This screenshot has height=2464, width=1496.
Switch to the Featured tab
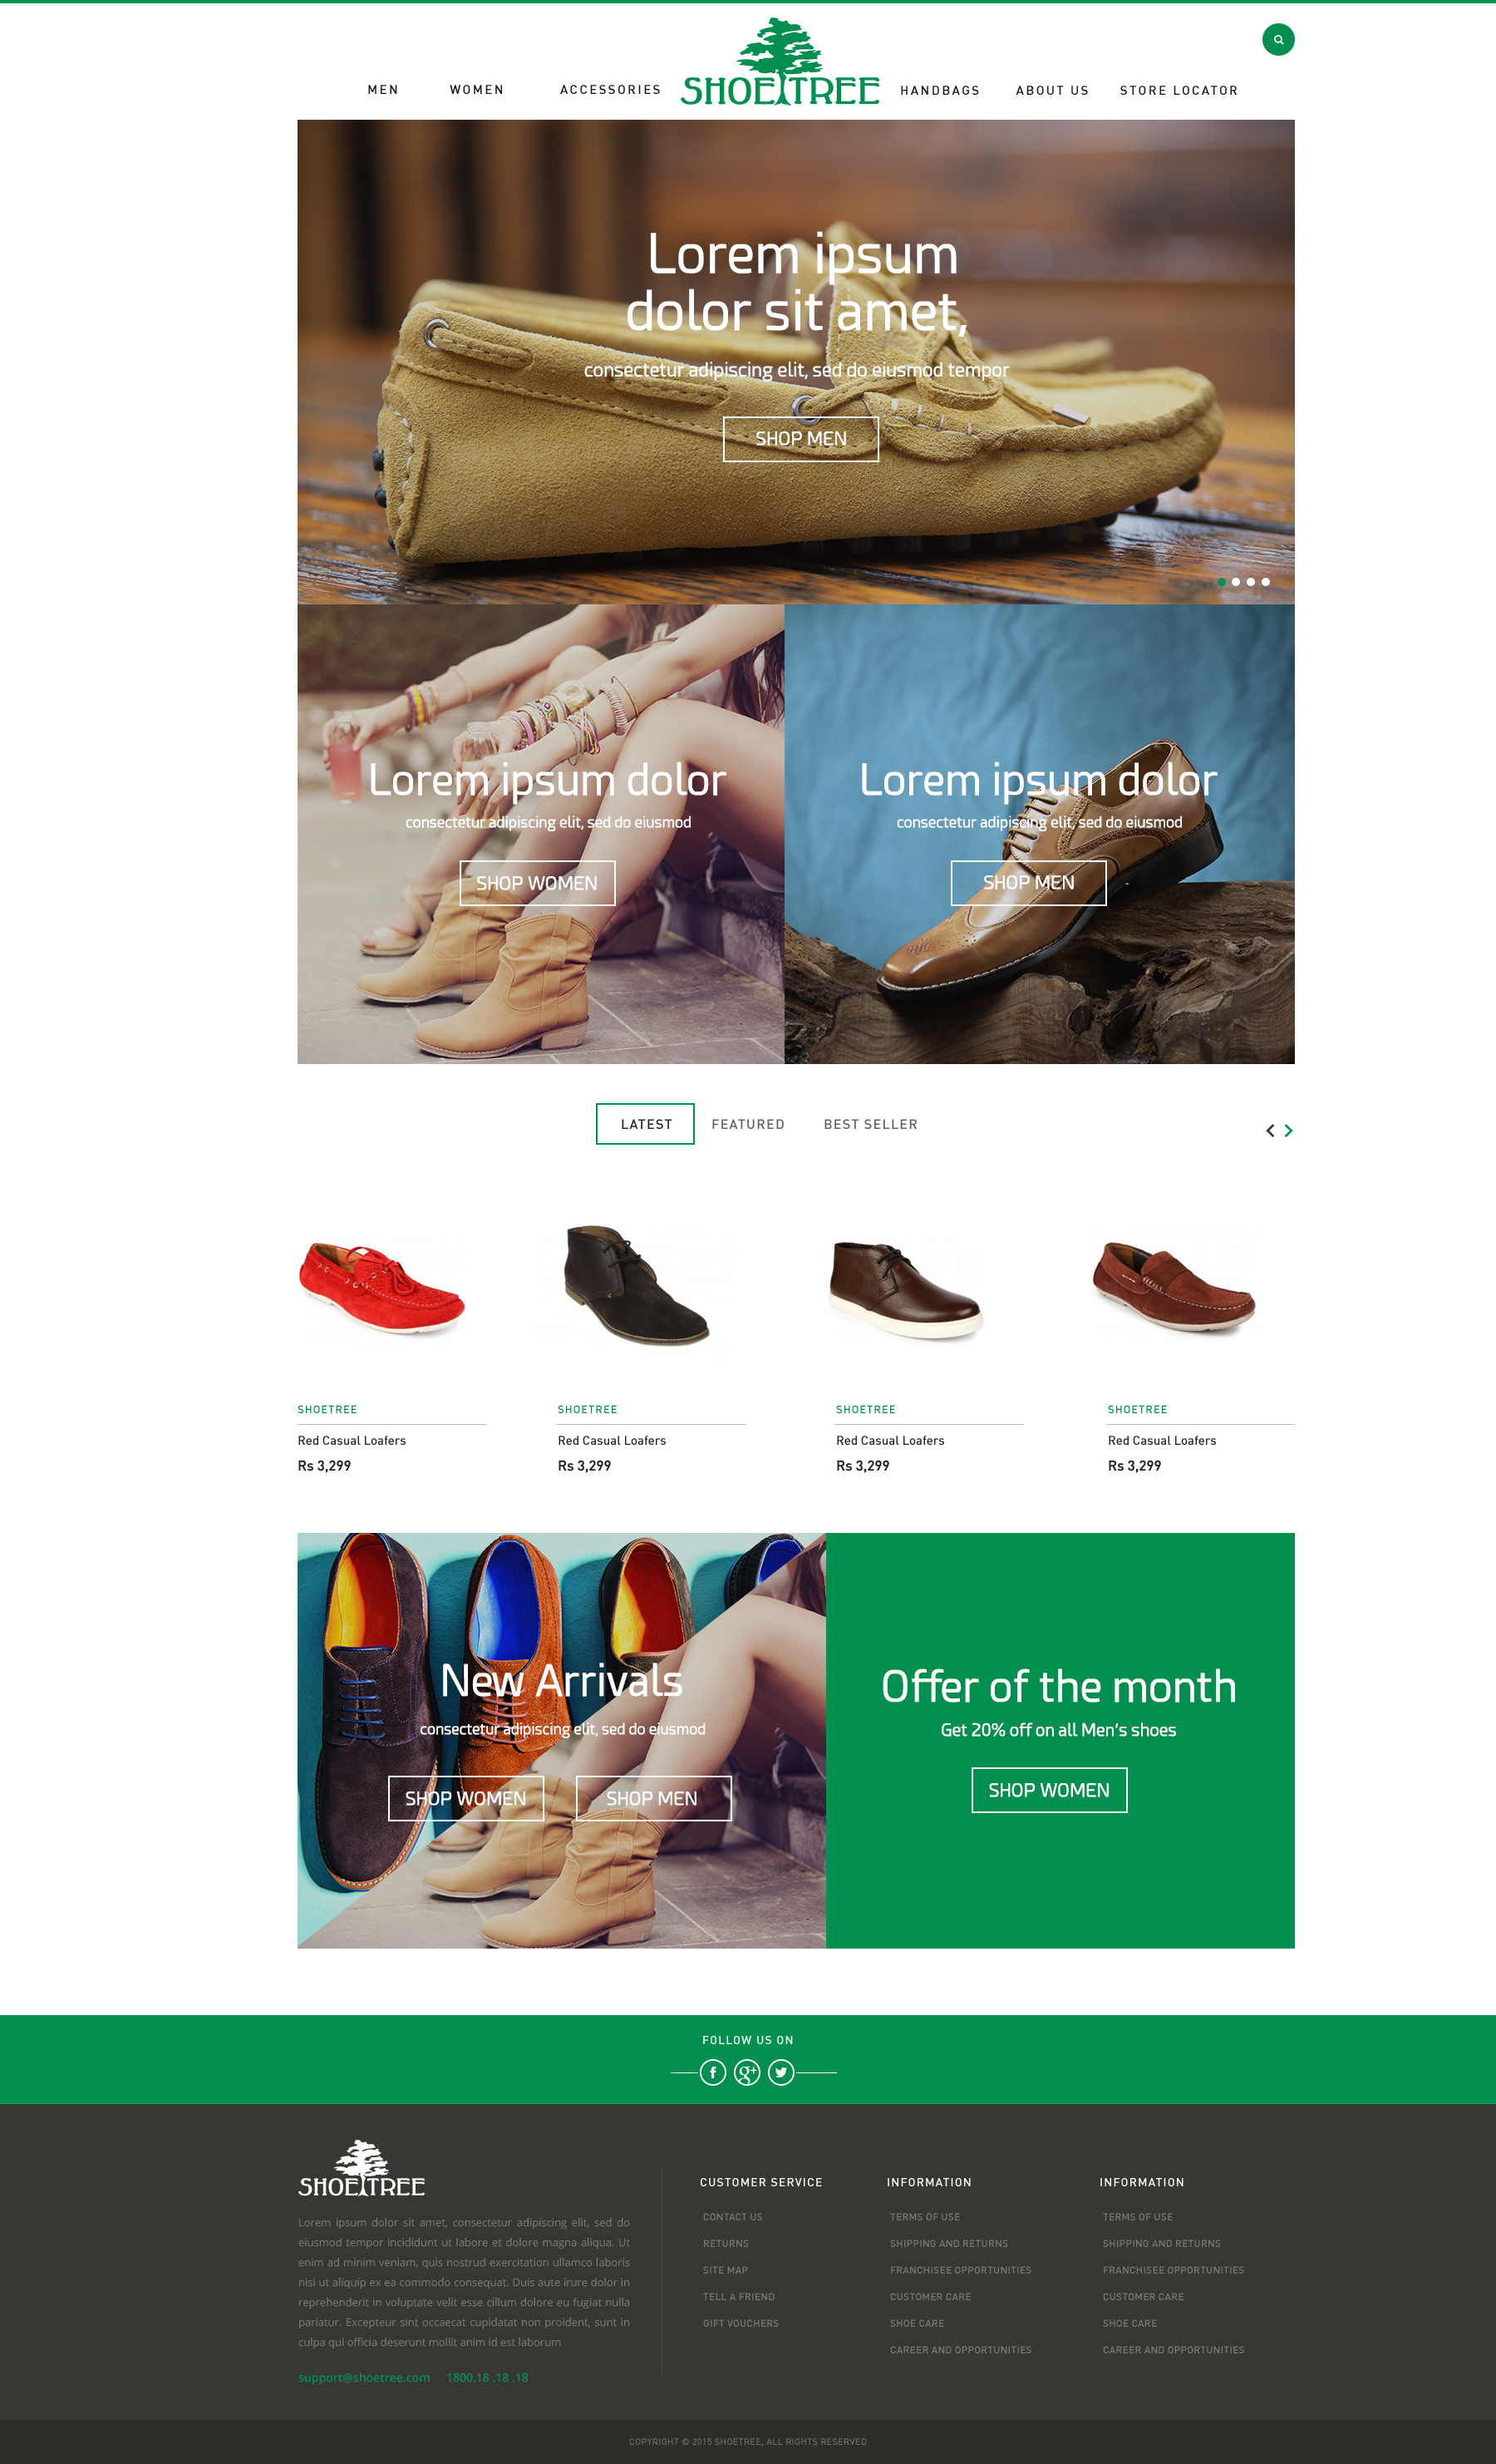[x=748, y=1124]
